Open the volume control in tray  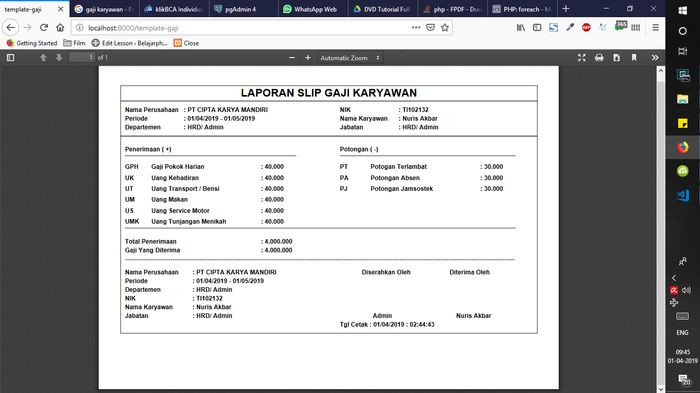click(x=687, y=290)
